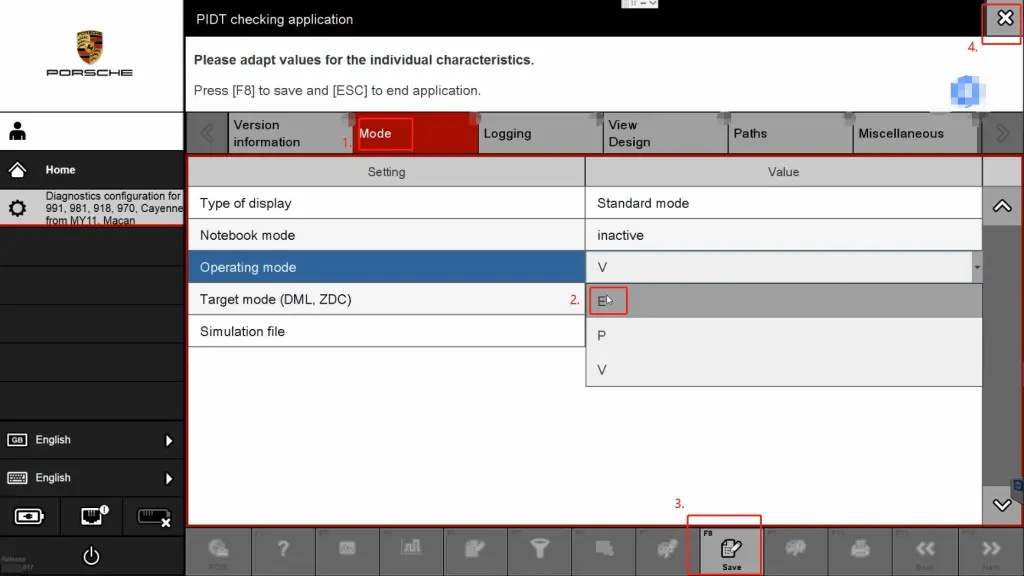
Task: Click the F8 Save button
Action: tap(731, 550)
